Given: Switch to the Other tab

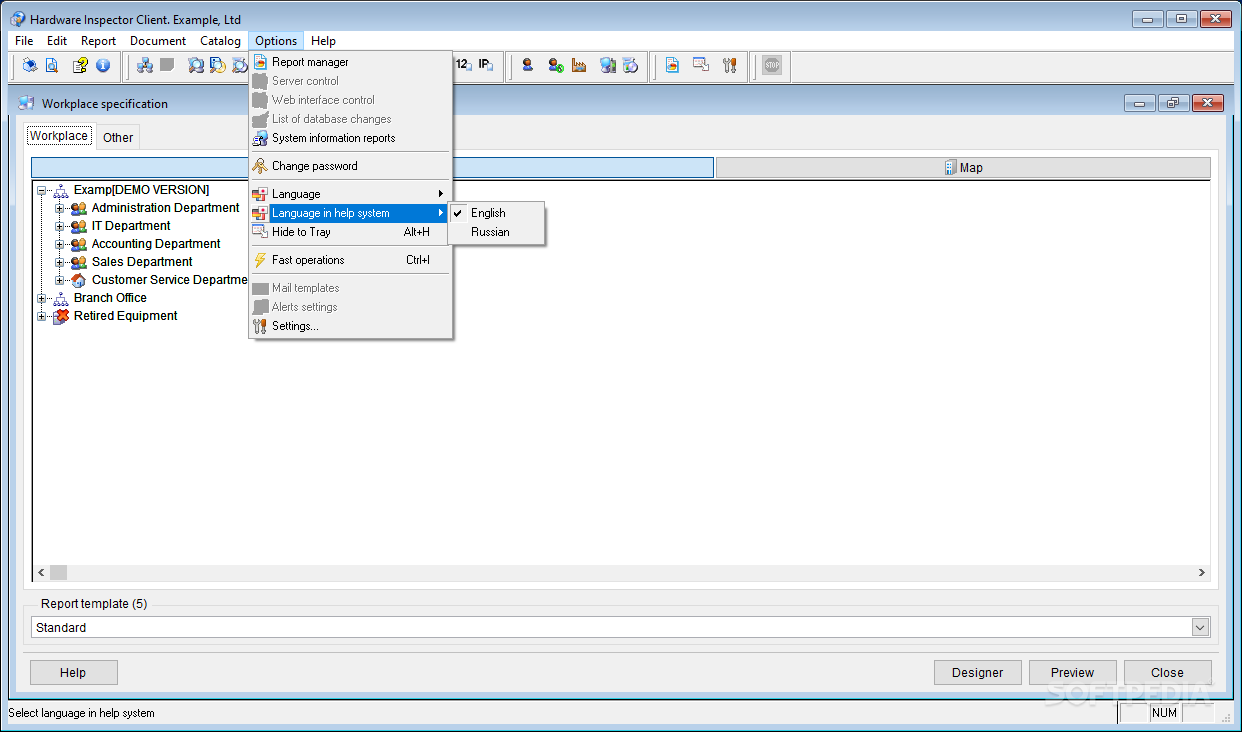Looking at the screenshot, I should tap(118, 138).
